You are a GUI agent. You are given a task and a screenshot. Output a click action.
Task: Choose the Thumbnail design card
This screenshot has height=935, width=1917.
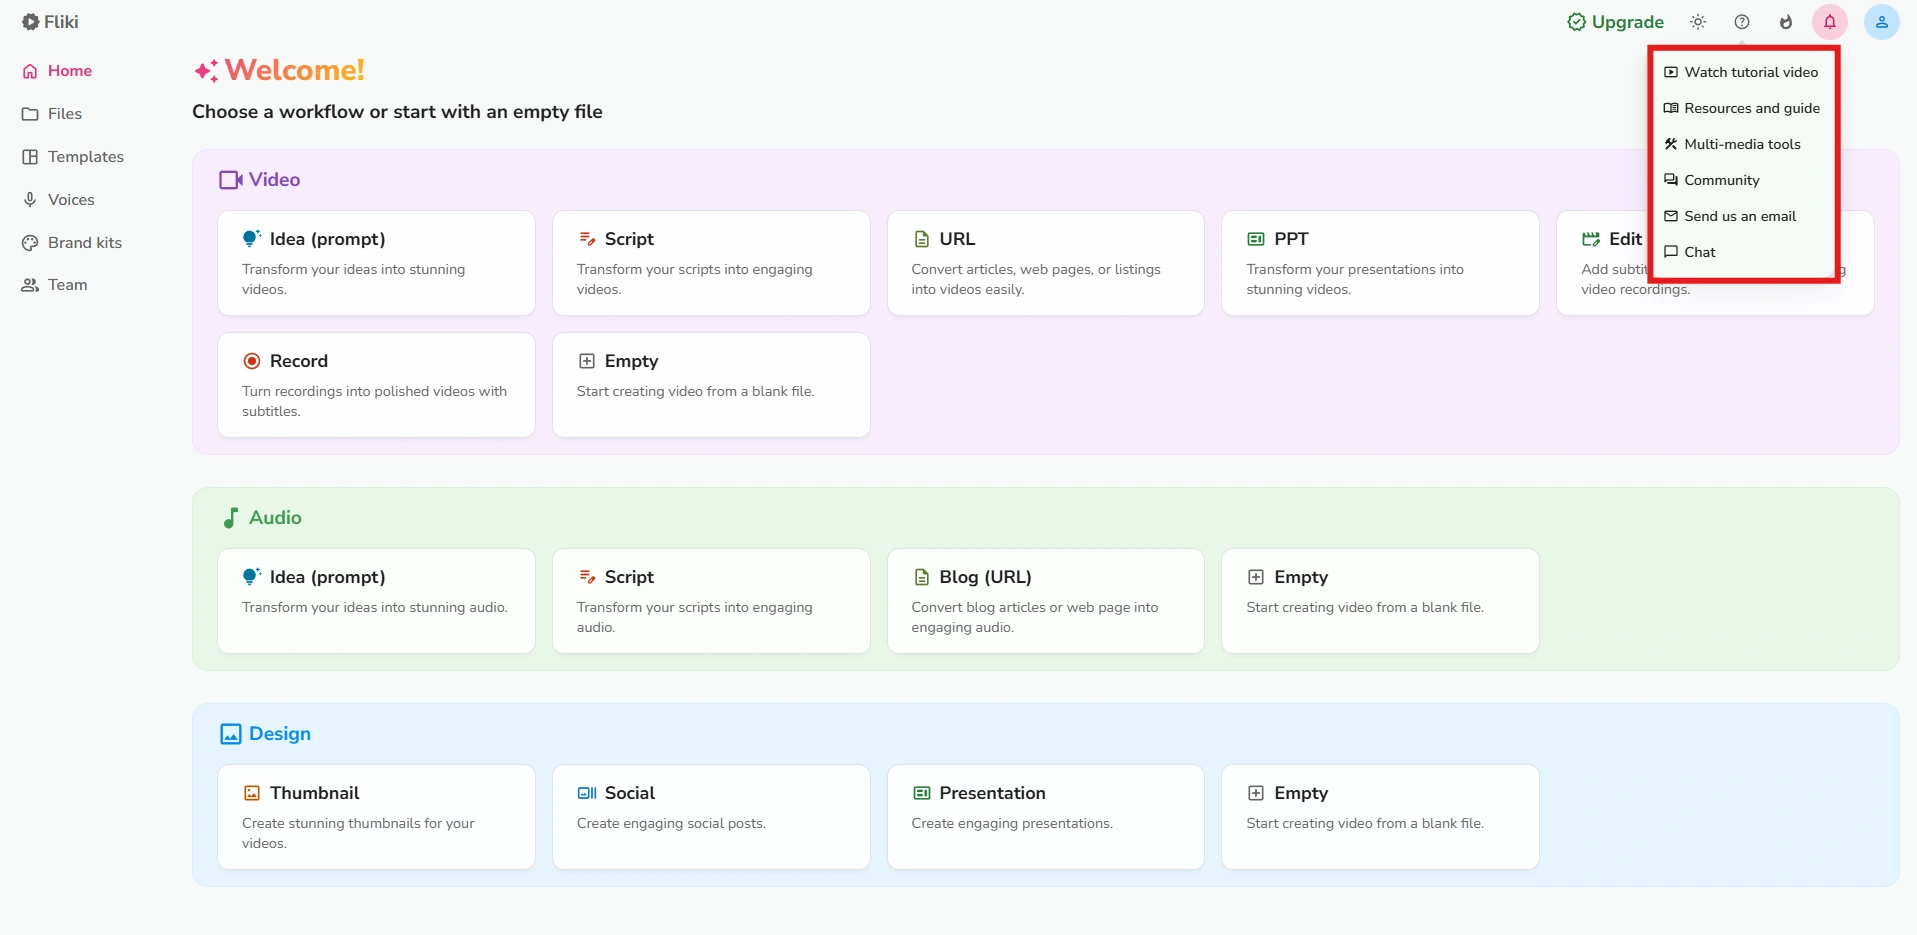tap(376, 817)
